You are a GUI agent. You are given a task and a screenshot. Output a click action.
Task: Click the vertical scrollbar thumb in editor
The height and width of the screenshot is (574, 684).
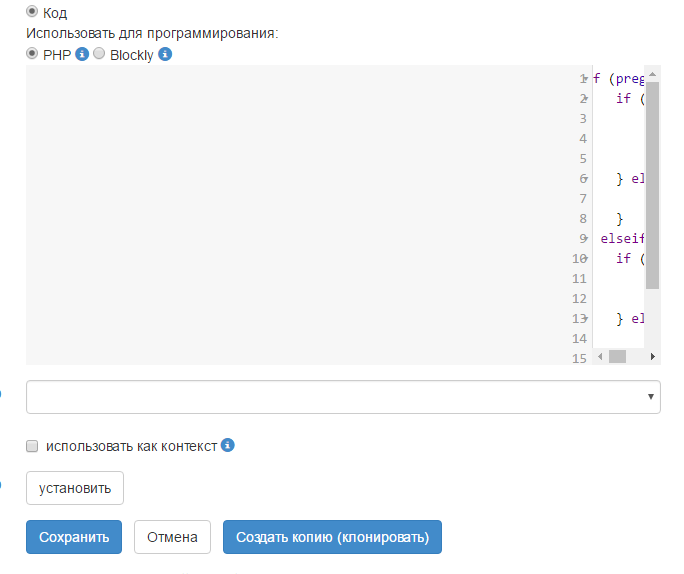[x=652, y=180]
